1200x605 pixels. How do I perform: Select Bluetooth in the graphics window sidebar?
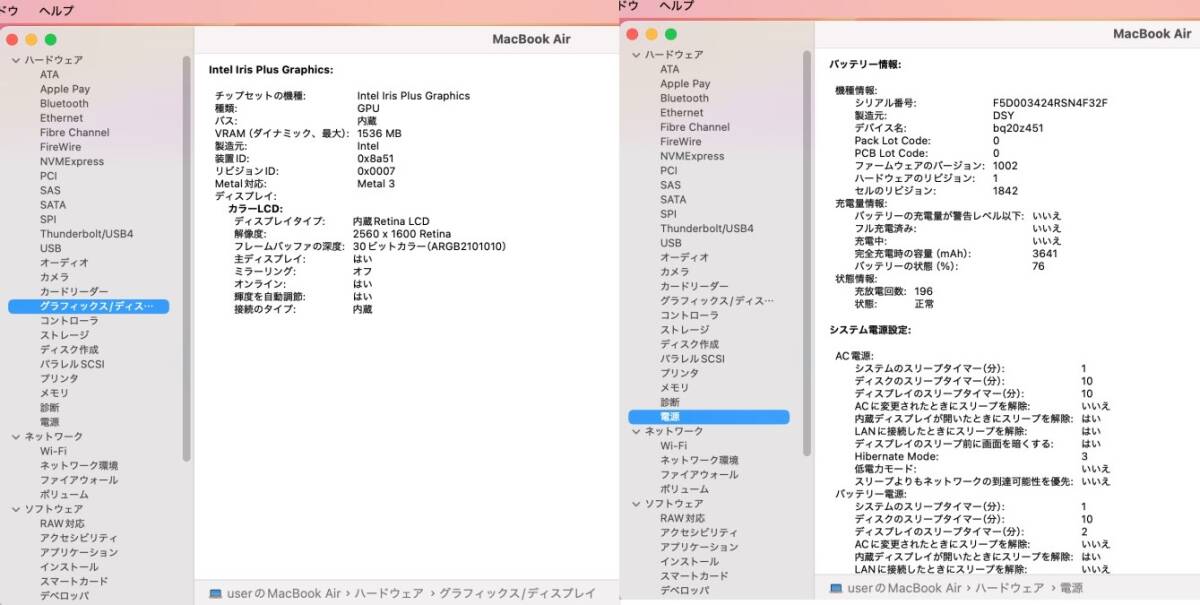64,104
